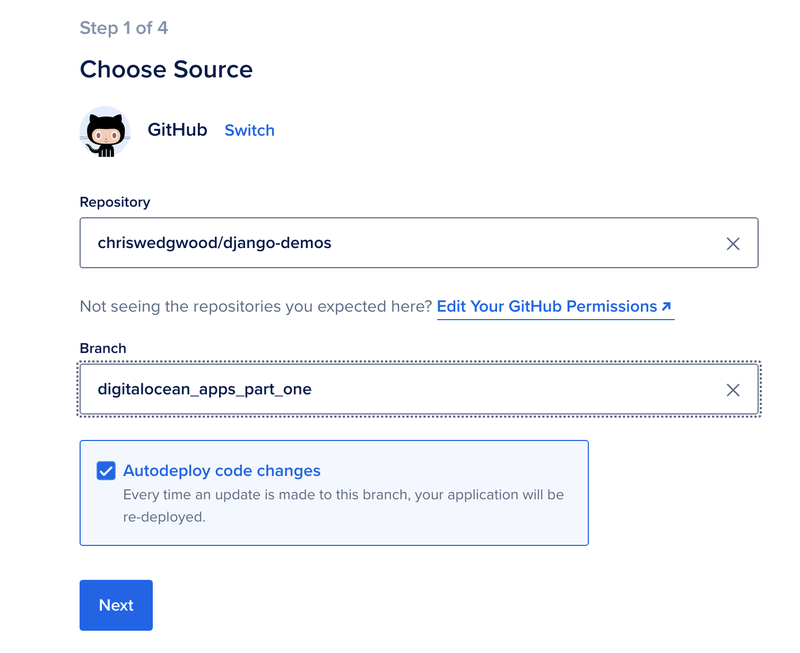800x653 pixels.
Task: Open the Branch dropdown digitalocean_apps_part_one
Action: [419, 389]
